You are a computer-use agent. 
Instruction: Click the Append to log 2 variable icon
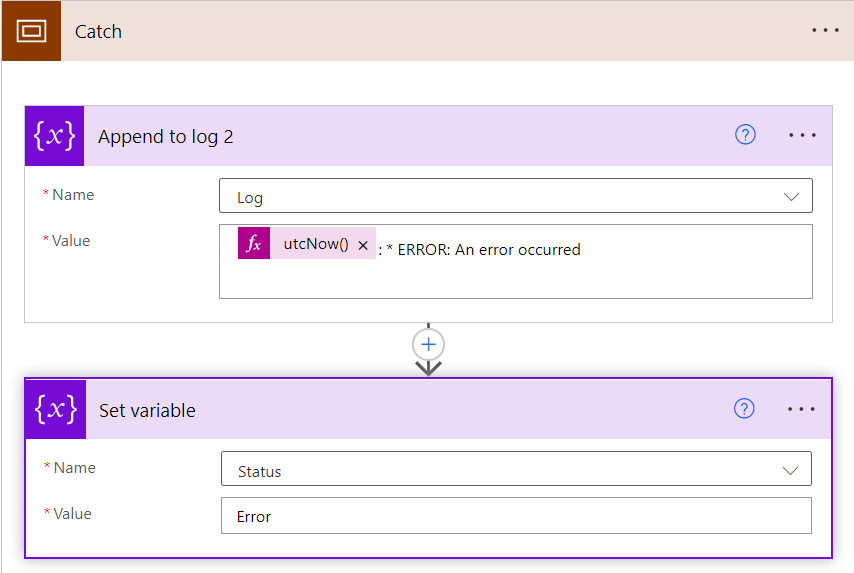[54, 136]
